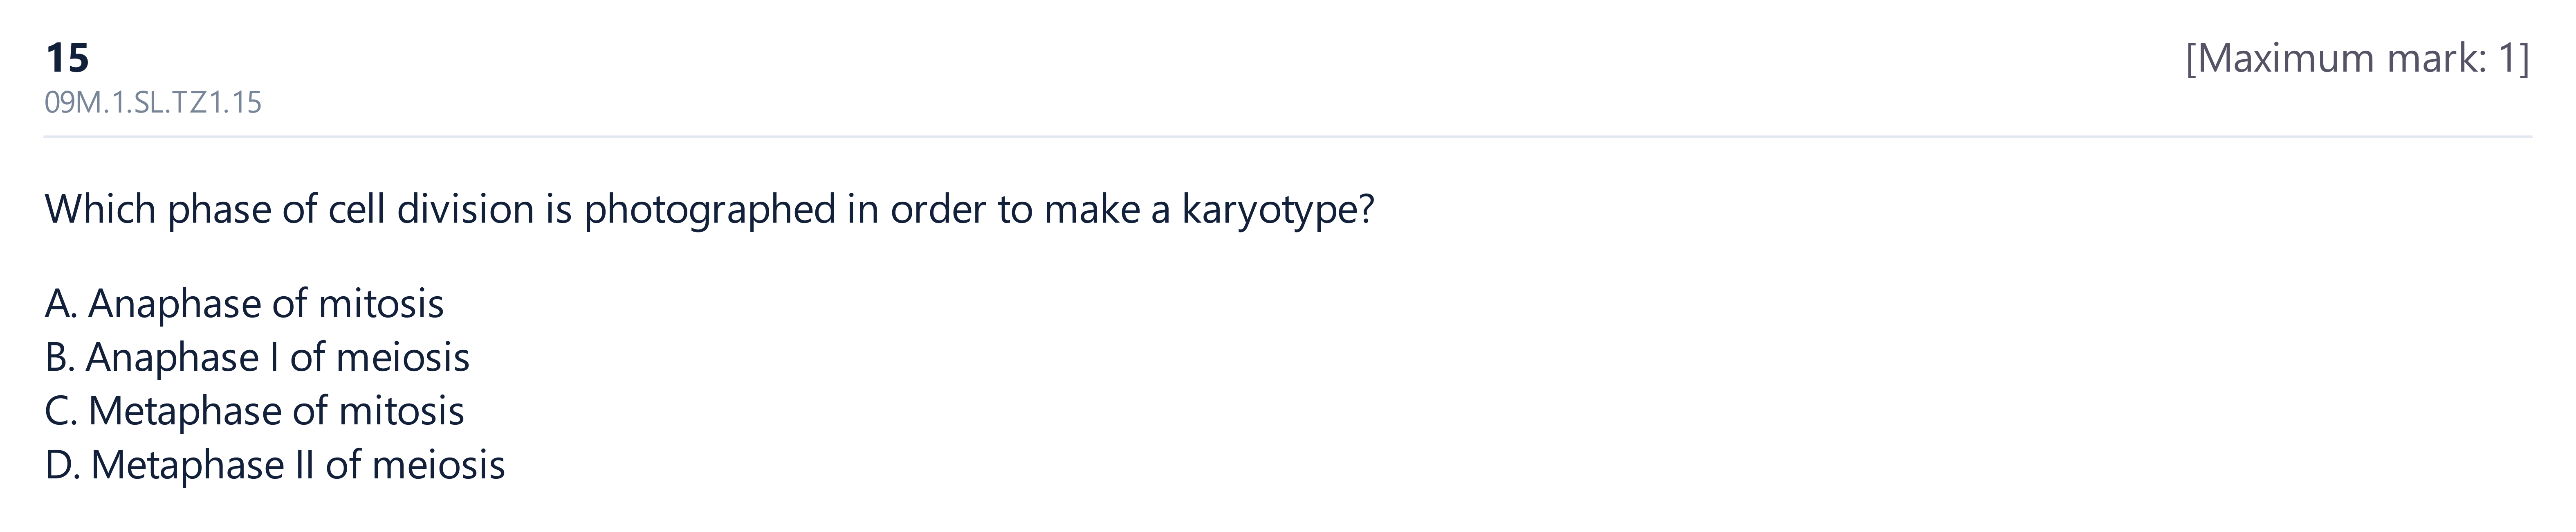The width and height of the screenshot is (2576, 532).
Task: Click the horizontal divider under the header
Action: (x=1288, y=136)
